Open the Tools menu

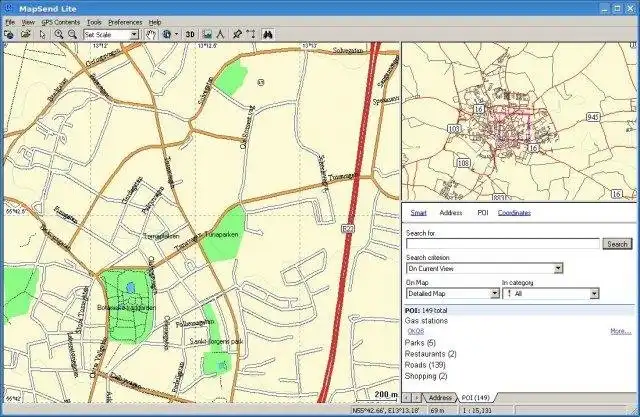[94, 22]
